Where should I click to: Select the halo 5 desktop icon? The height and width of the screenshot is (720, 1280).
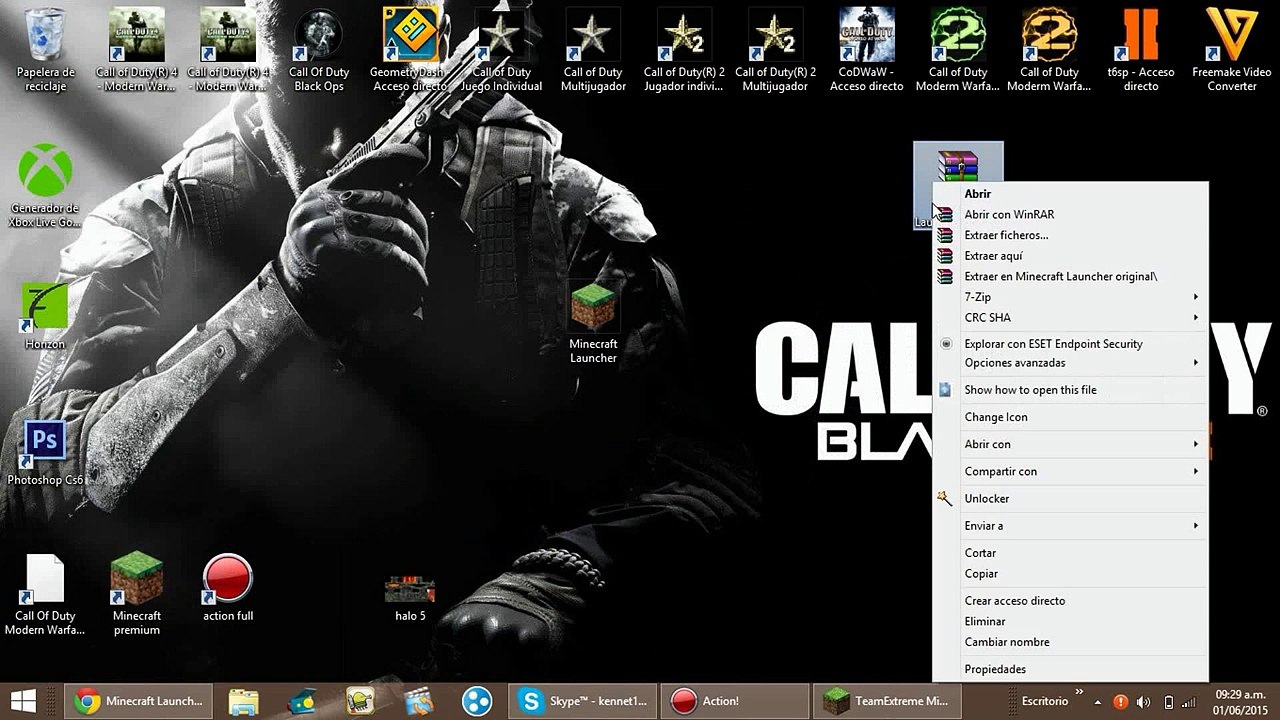(410, 597)
